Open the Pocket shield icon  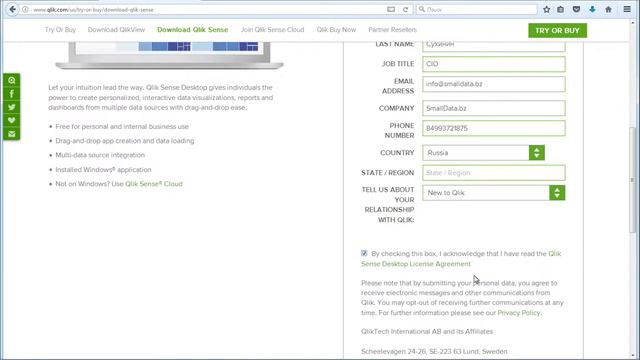click(x=576, y=9)
